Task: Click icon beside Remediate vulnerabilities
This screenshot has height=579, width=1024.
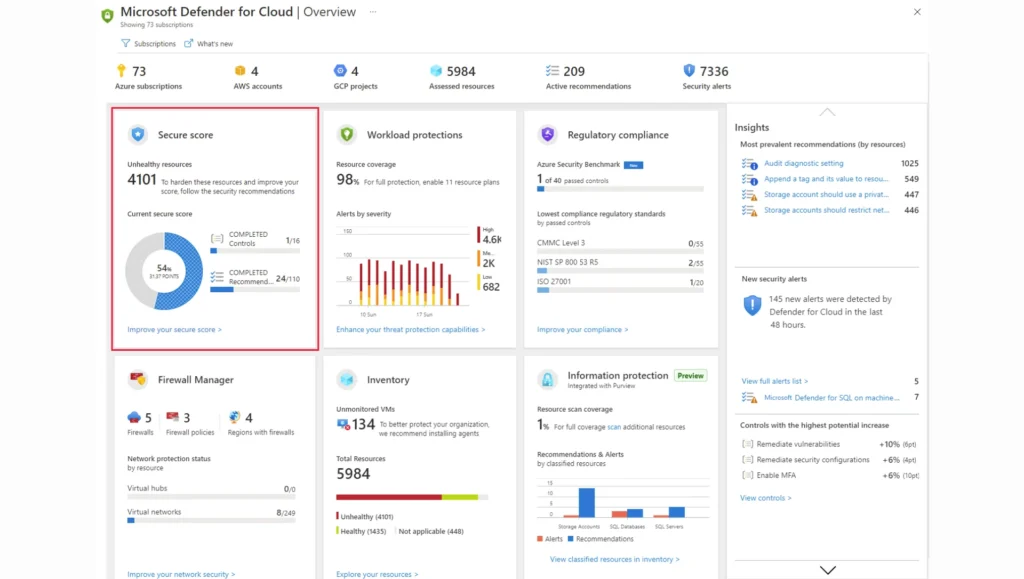Action: coord(747,444)
